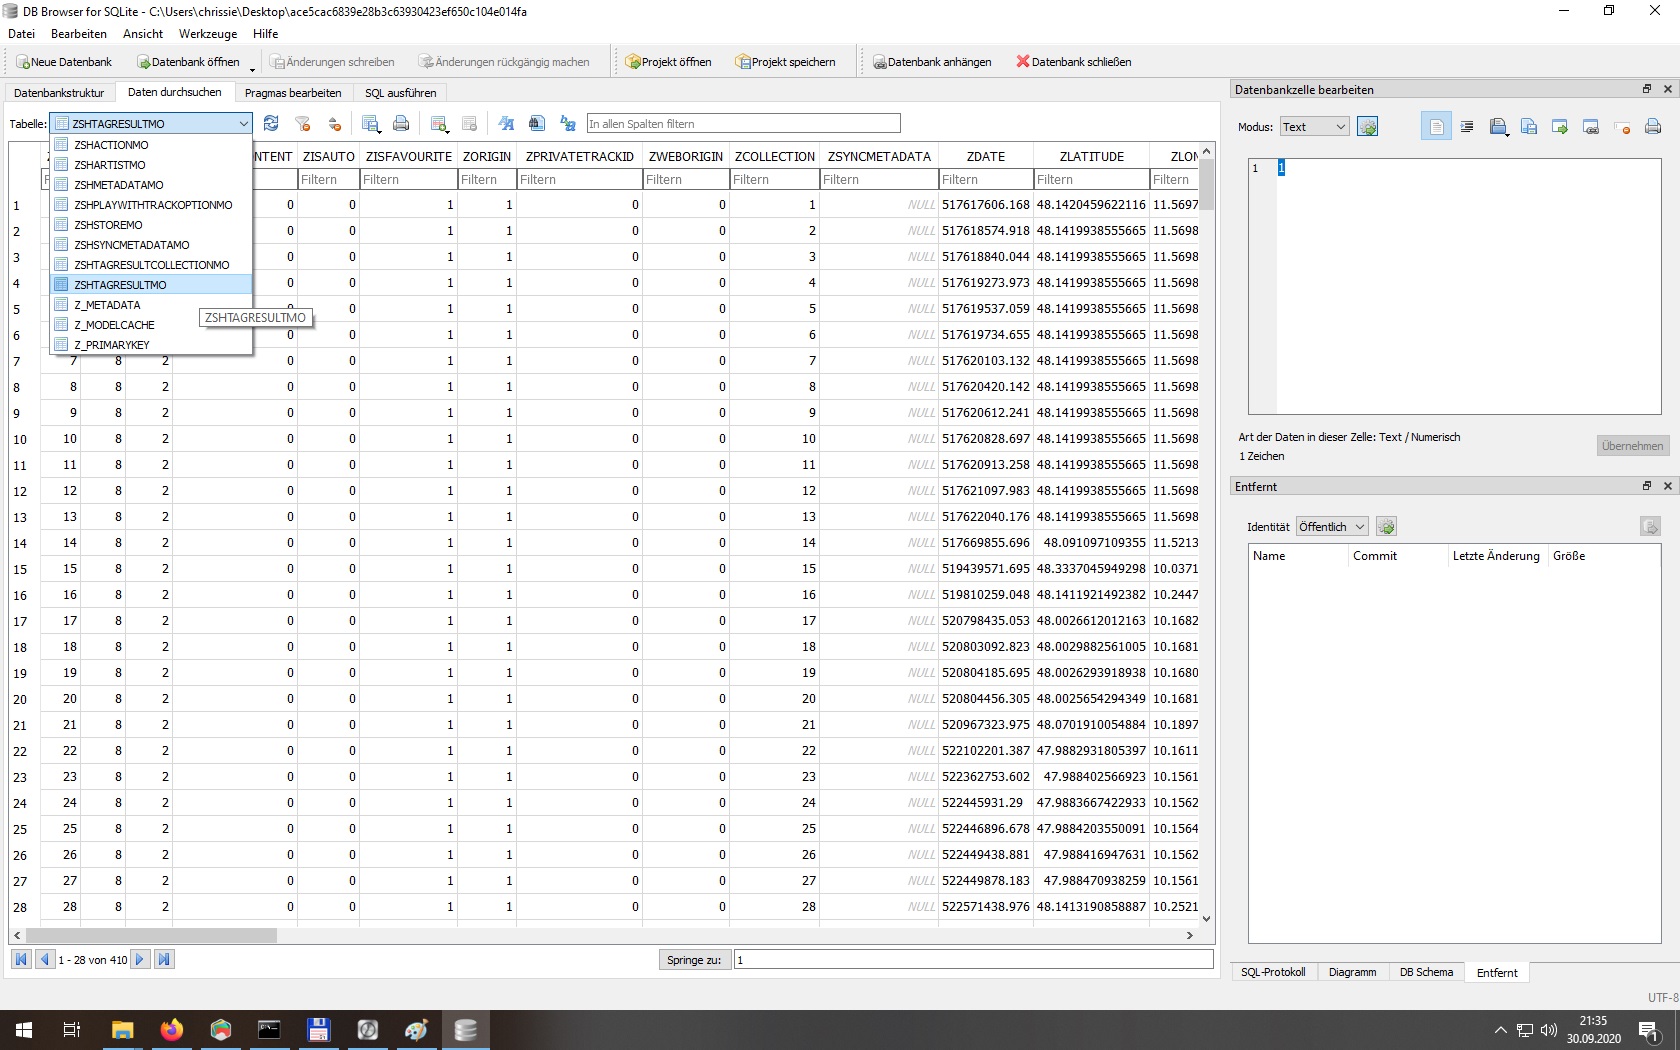Open the Bearbeiten menu
The height and width of the screenshot is (1050, 1680).
(x=79, y=34)
